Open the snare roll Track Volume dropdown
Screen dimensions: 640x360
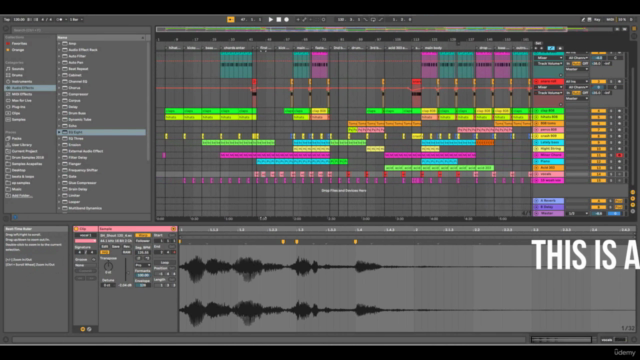[x=548, y=93]
